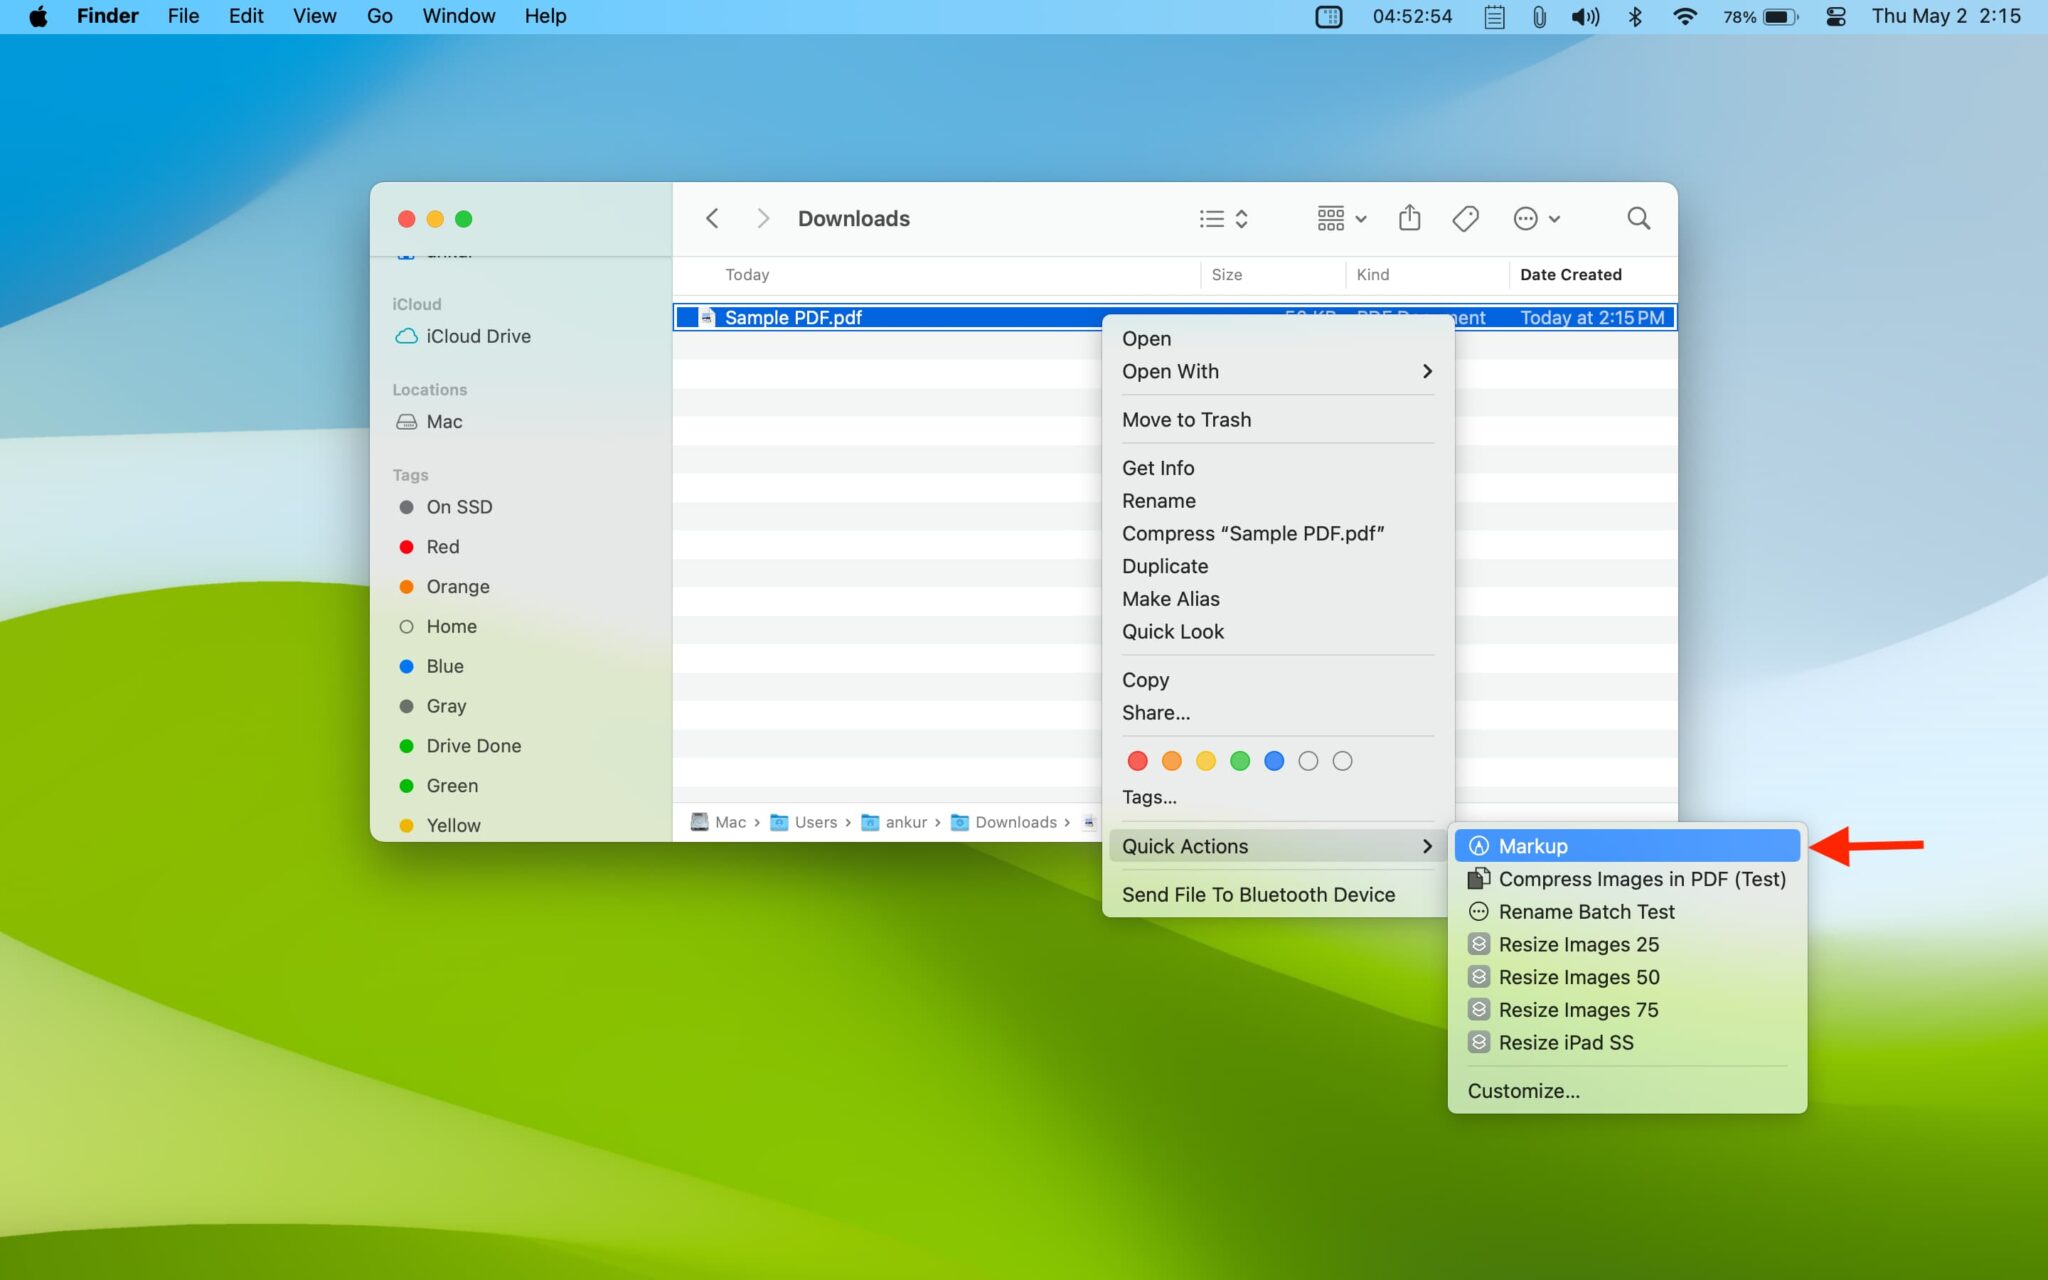The image size is (2048, 1280).
Task: Open the Group By grid dropdown
Action: pos(1341,218)
